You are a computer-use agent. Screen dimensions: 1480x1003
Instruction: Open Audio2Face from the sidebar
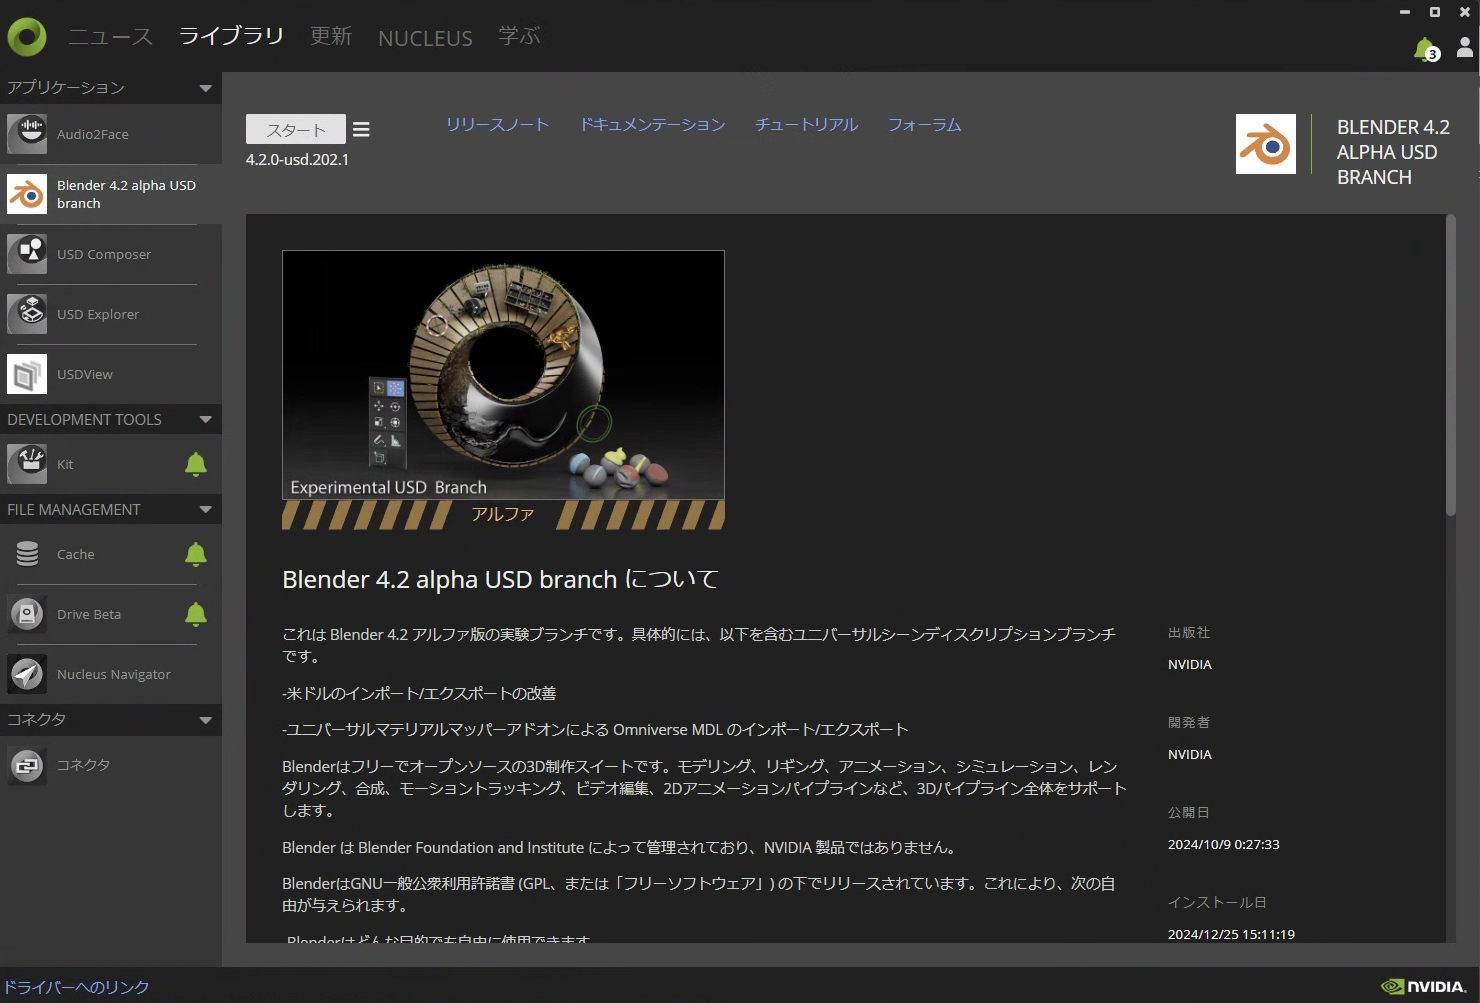[x=27, y=133]
